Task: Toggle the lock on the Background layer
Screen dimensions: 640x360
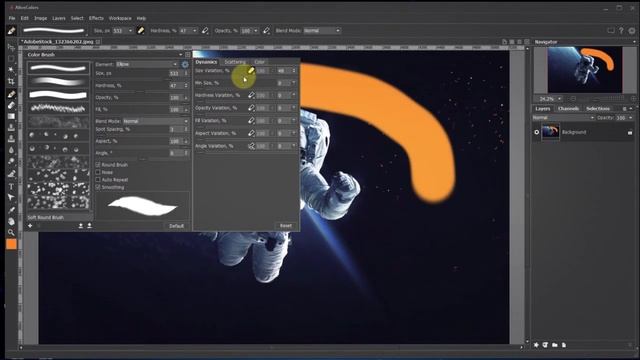Action: click(630, 132)
